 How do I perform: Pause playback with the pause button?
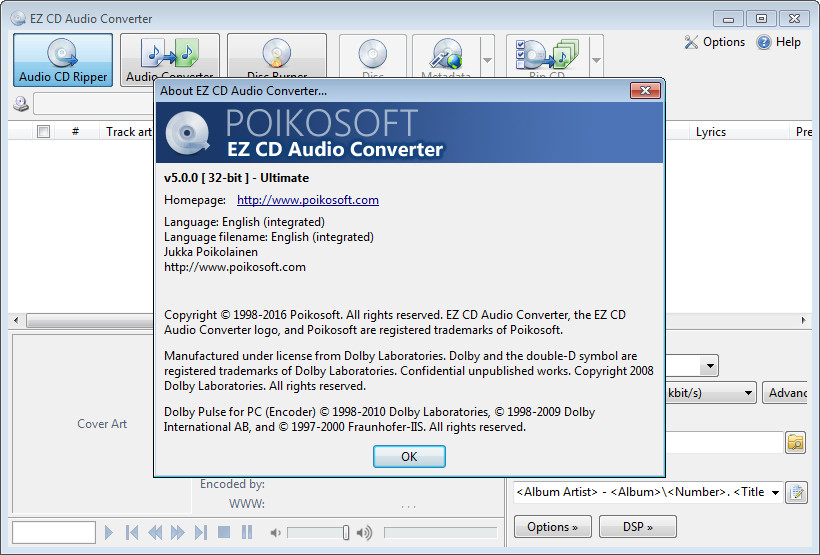pyautogui.click(x=247, y=533)
